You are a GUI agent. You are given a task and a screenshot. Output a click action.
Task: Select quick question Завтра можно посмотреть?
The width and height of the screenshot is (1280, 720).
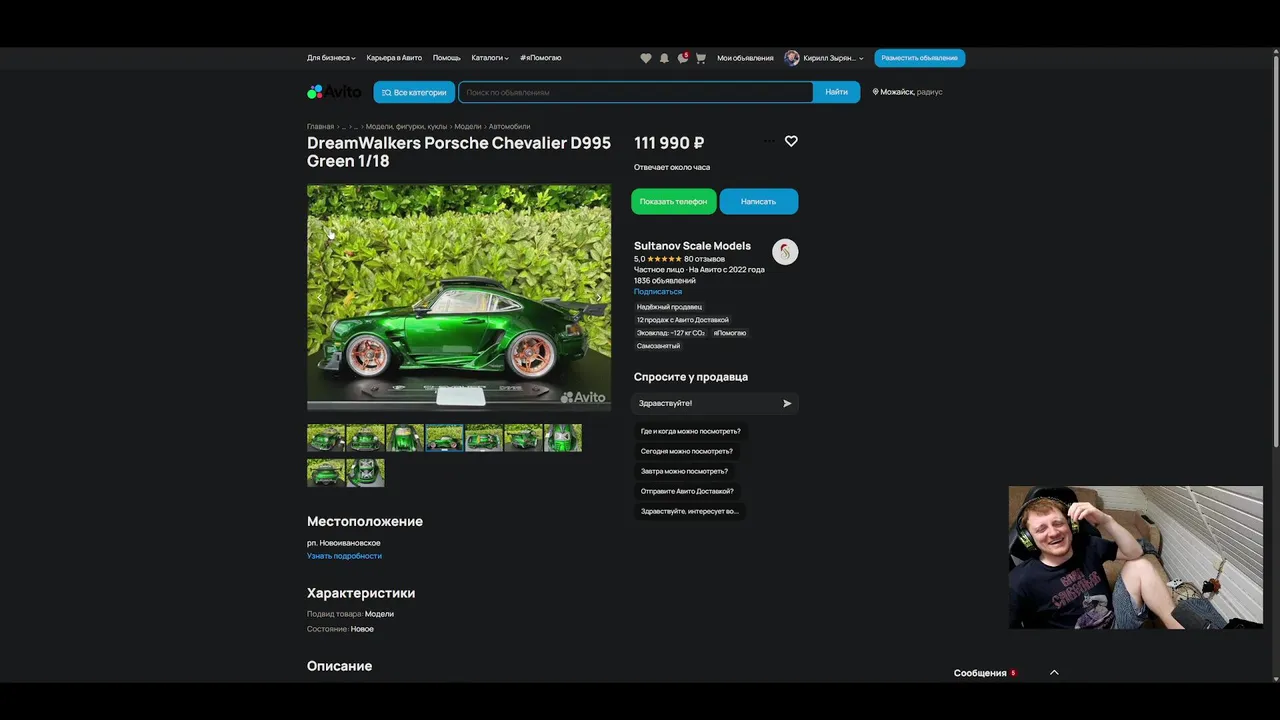point(684,471)
